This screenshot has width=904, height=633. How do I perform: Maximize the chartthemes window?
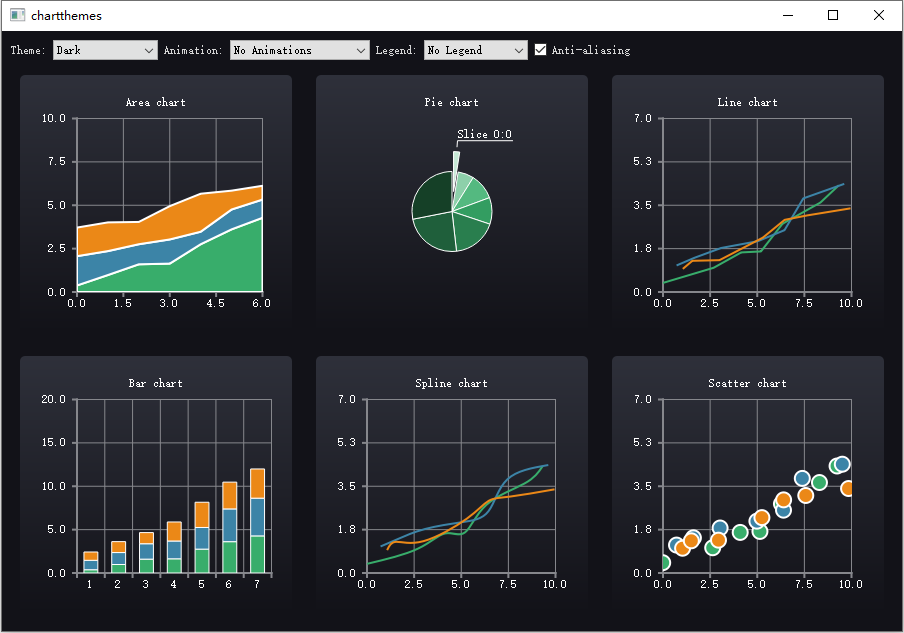pos(833,16)
